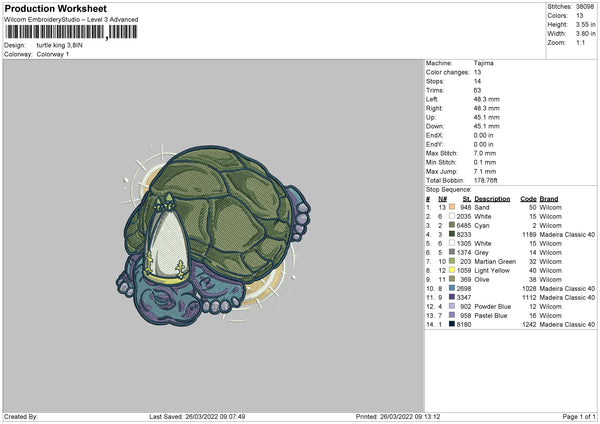Viewport: 600px width, 424px height.
Task: Click the Light Yellow color swatch
Action: coord(452,270)
